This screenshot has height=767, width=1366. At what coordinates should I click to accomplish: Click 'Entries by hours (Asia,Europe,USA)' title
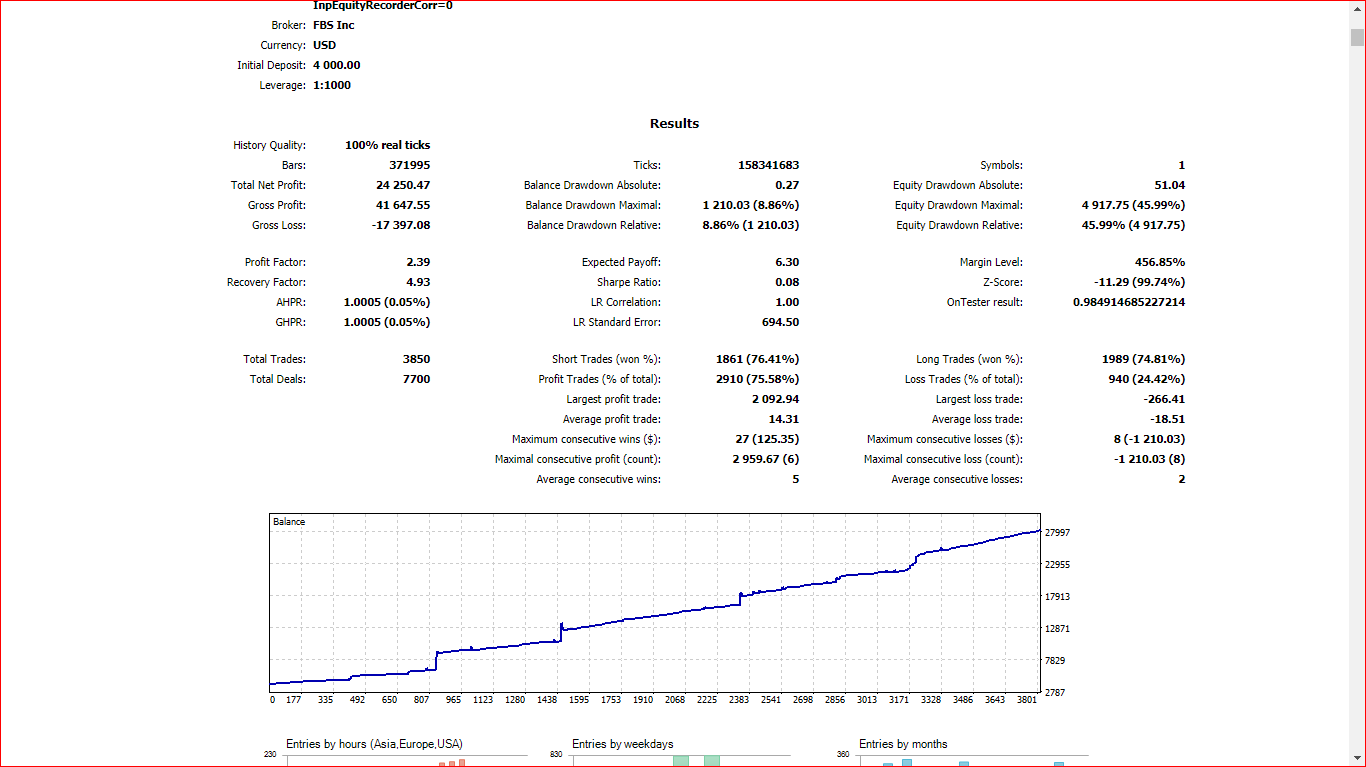point(374,744)
